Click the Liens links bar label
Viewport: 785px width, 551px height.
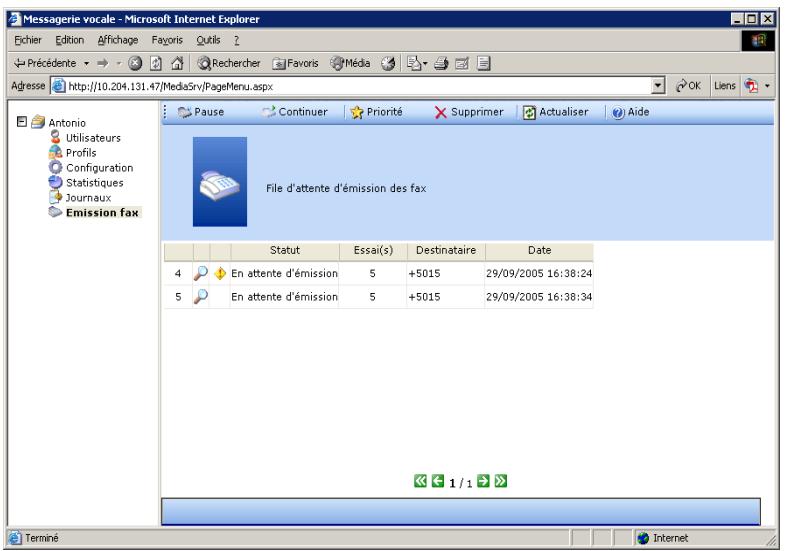(724, 86)
